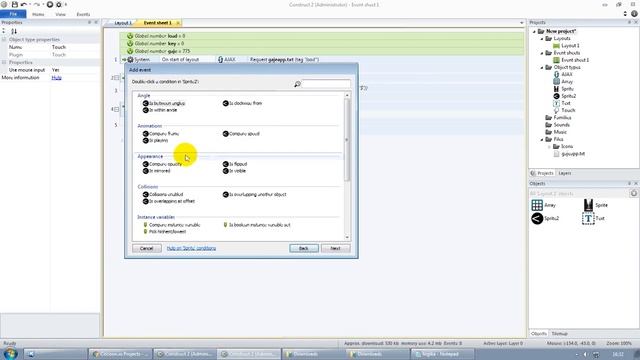Select 'Is between angles' condition

pyautogui.click(x=164, y=103)
